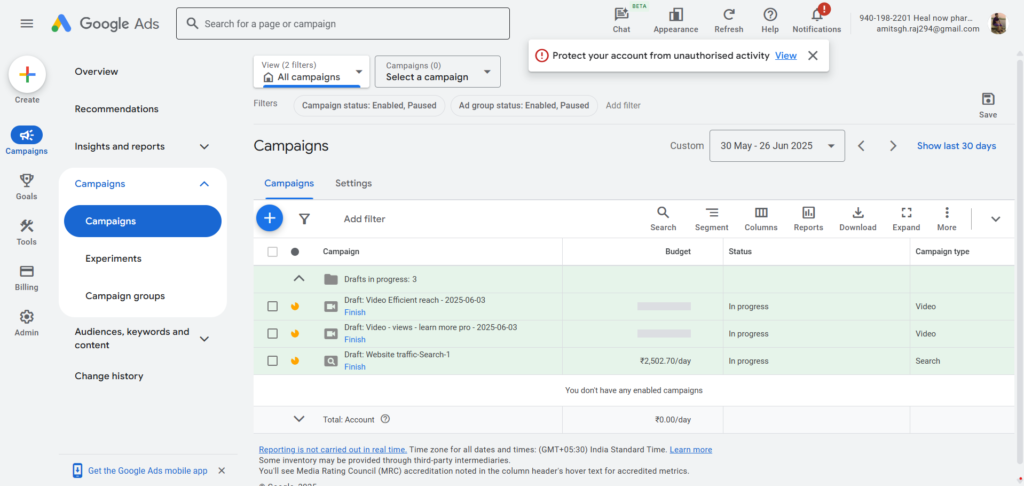Collapse the table toolbar chevron
The image size is (1024, 486).
coord(995,219)
